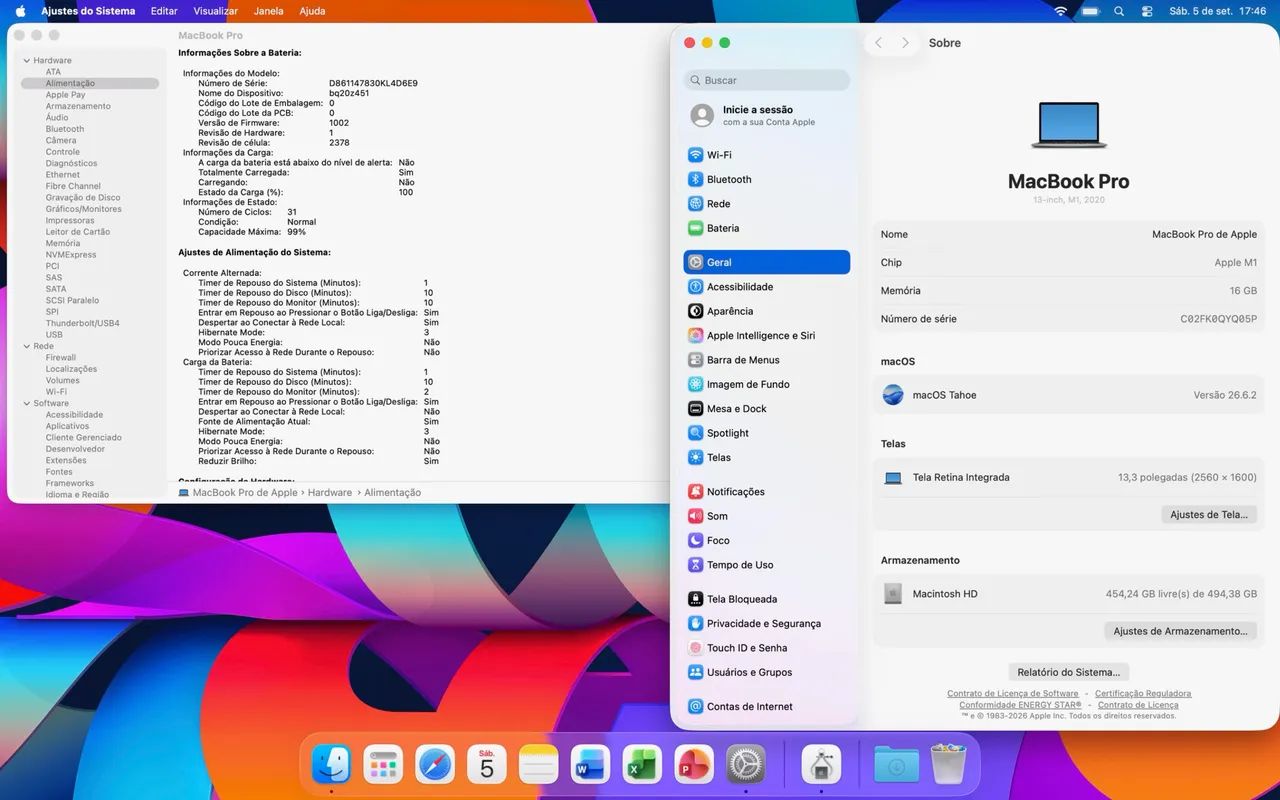Open the Trash in the Dock
This screenshot has height=800, width=1280.
[948, 765]
